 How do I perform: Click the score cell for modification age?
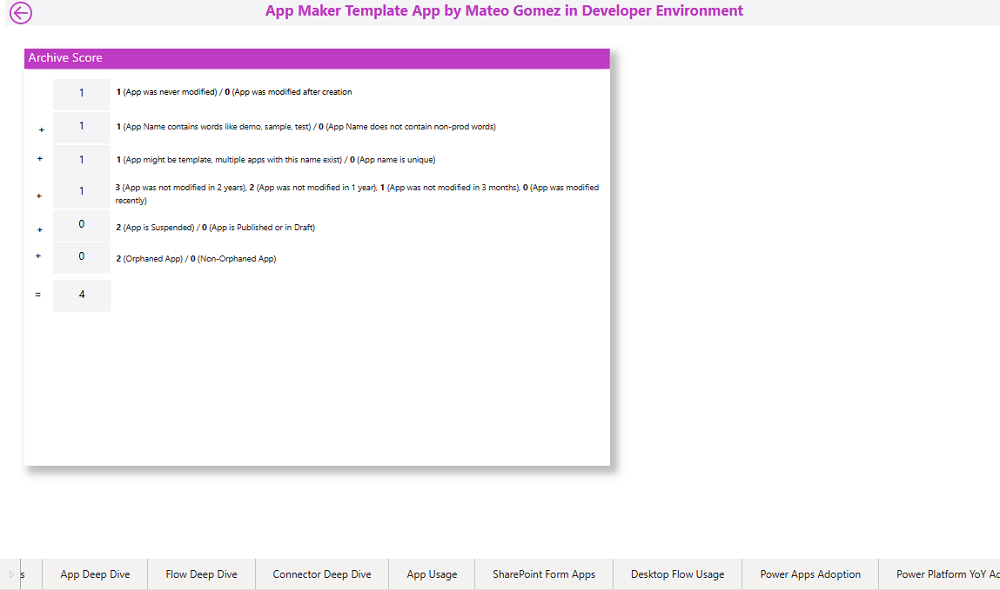click(x=82, y=191)
